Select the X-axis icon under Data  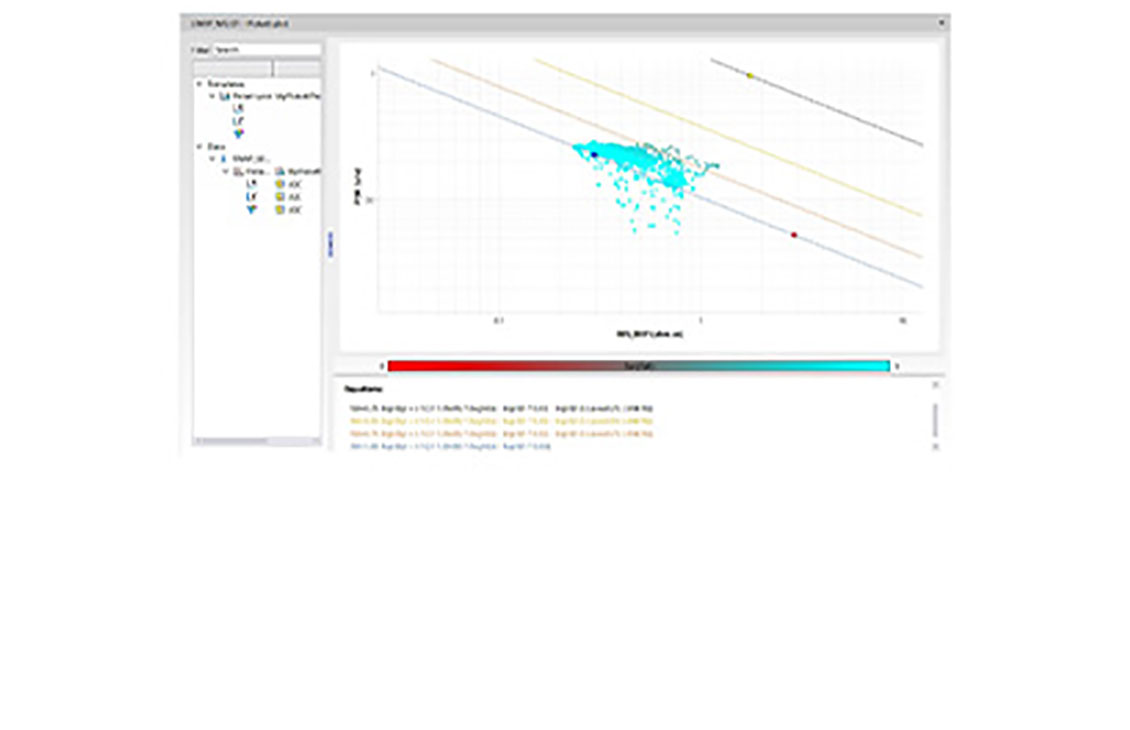[x=250, y=184]
